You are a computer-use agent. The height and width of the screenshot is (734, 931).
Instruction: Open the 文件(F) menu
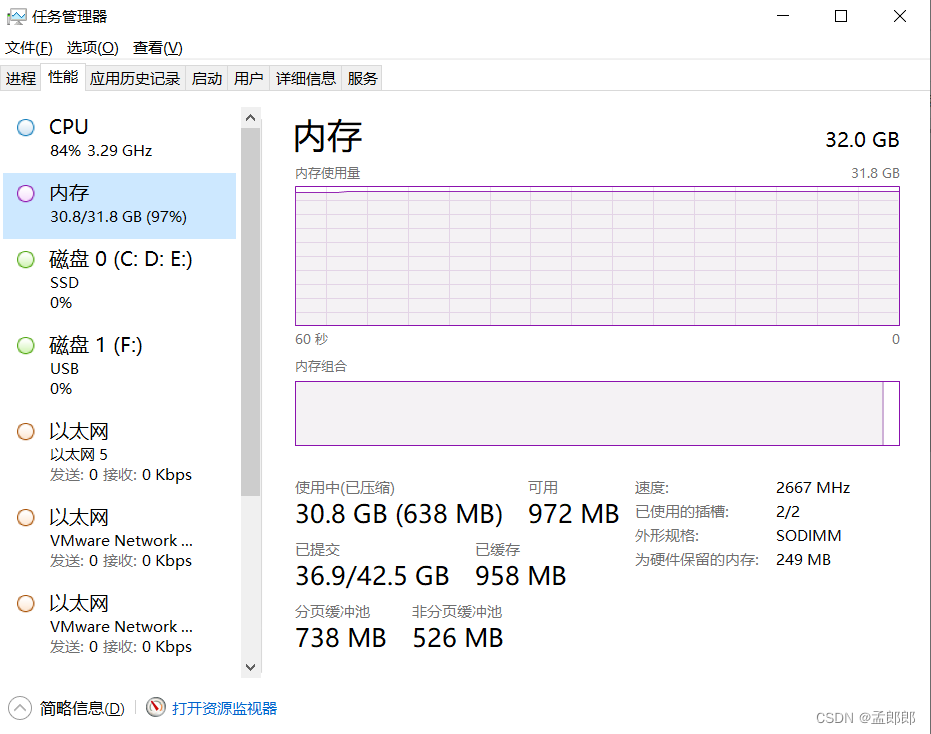point(28,48)
